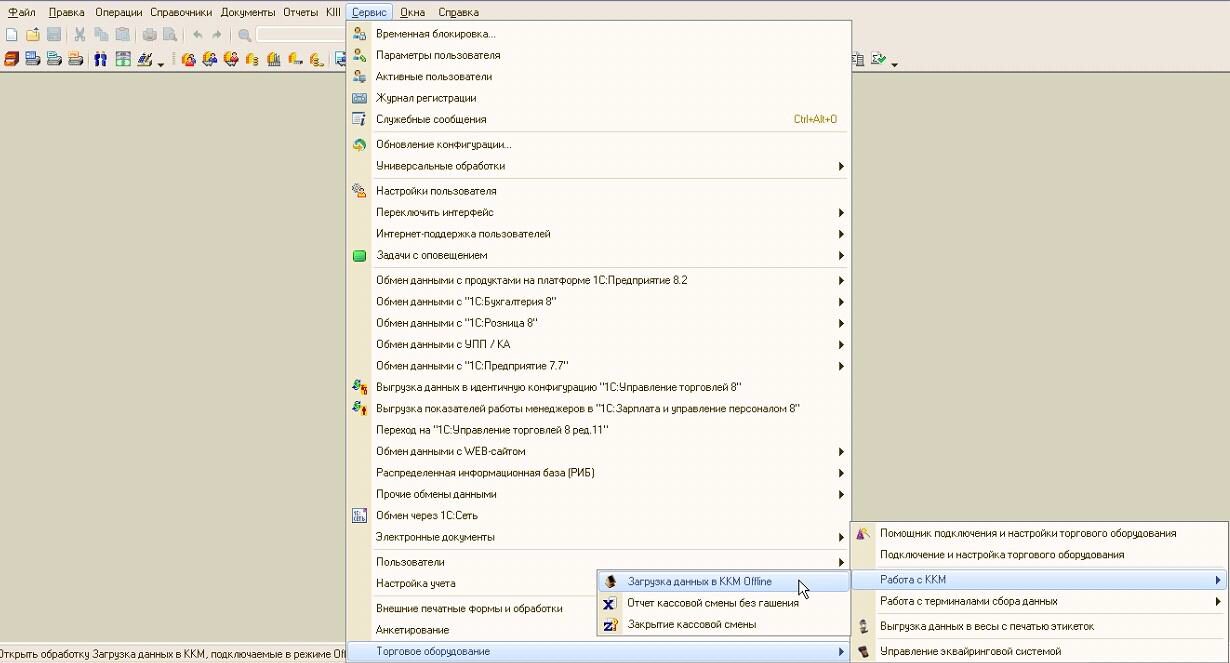The width and height of the screenshot is (1230, 663).
Task: Click the Search magnifier icon
Action: [244, 35]
